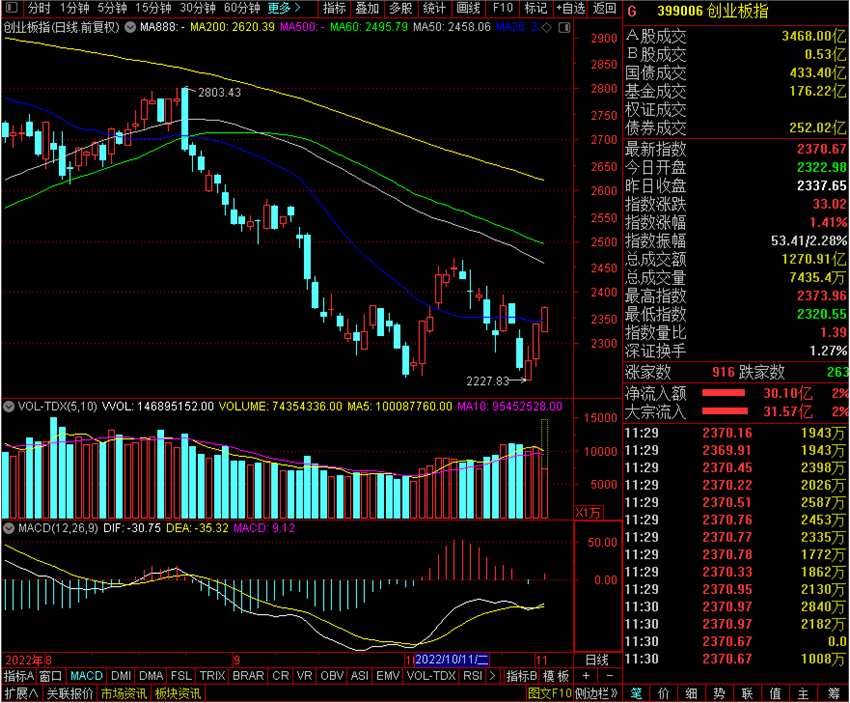
Task: Select the 势 tab in bottom-right strip
Action: [x=719, y=693]
